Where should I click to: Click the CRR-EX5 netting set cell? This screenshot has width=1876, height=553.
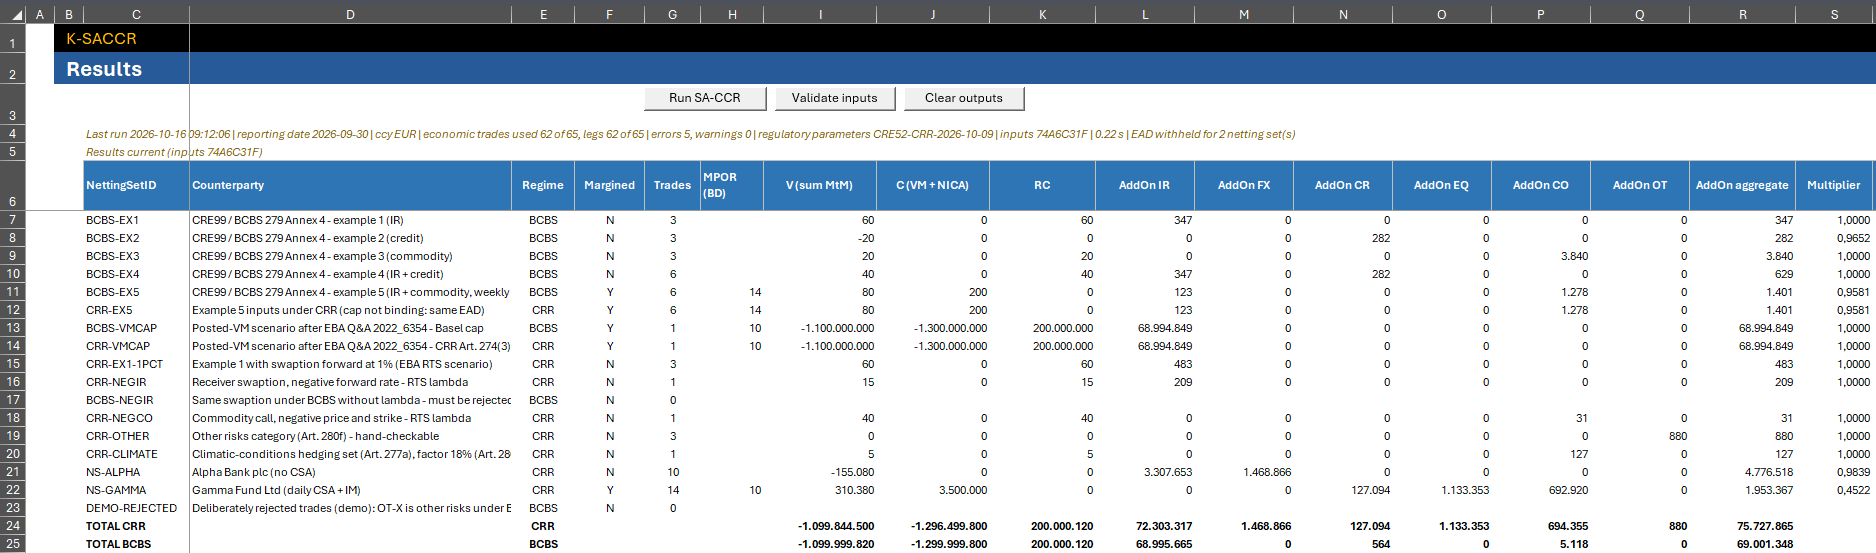(x=136, y=310)
